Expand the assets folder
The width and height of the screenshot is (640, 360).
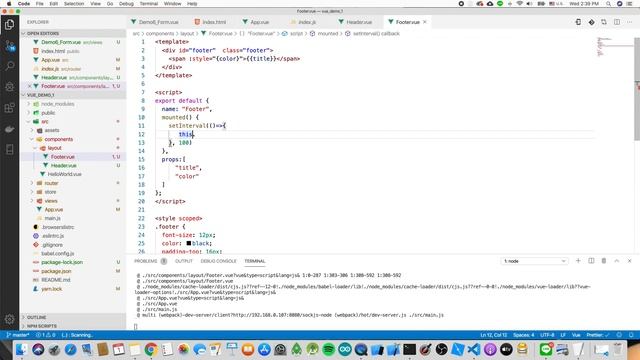(x=51, y=131)
